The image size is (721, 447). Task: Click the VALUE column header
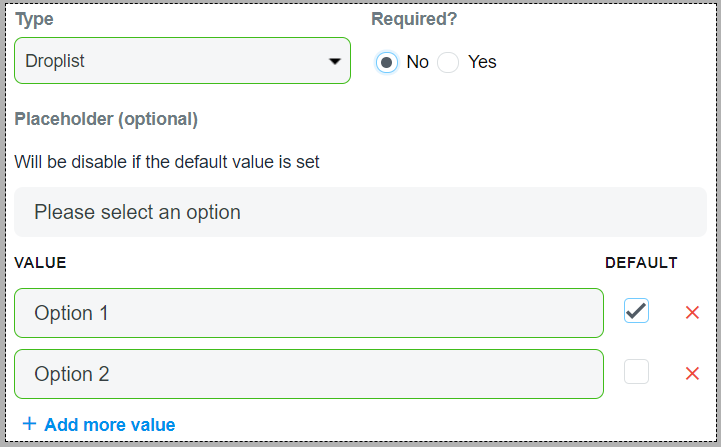point(40,263)
